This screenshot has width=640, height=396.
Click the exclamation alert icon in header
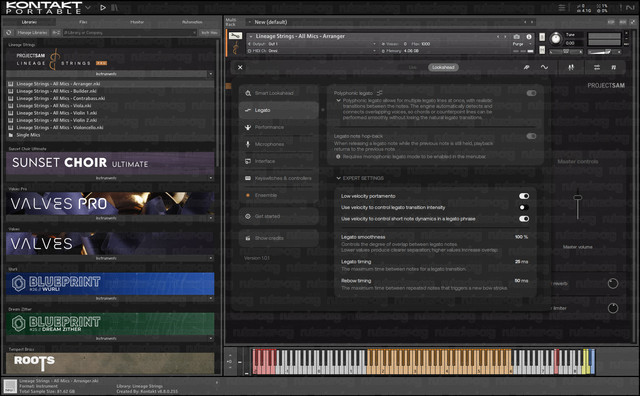pyautogui.click(x=621, y=8)
